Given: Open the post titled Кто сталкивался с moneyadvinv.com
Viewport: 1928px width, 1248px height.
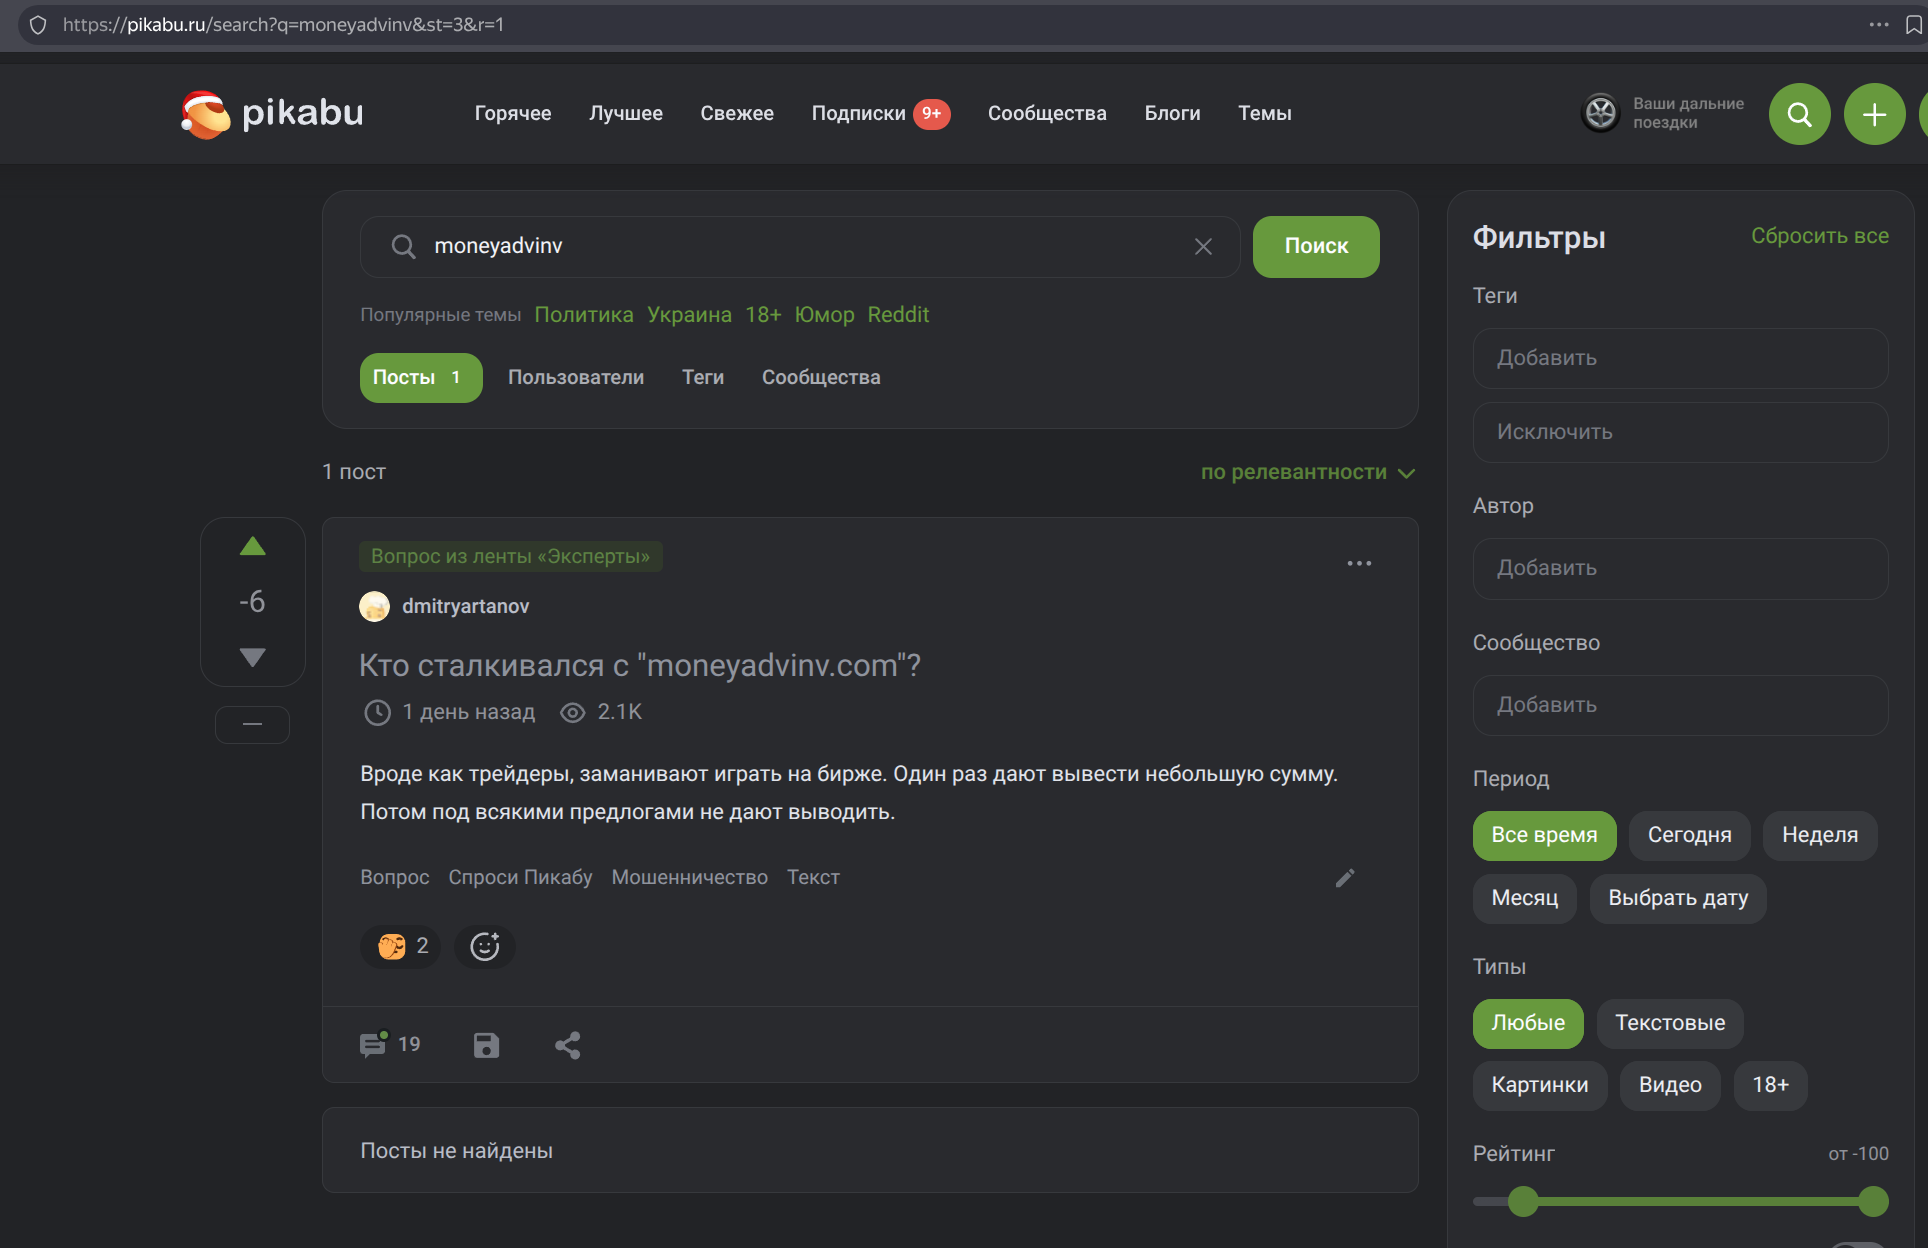Looking at the screenshot, I should coord(640,665).
